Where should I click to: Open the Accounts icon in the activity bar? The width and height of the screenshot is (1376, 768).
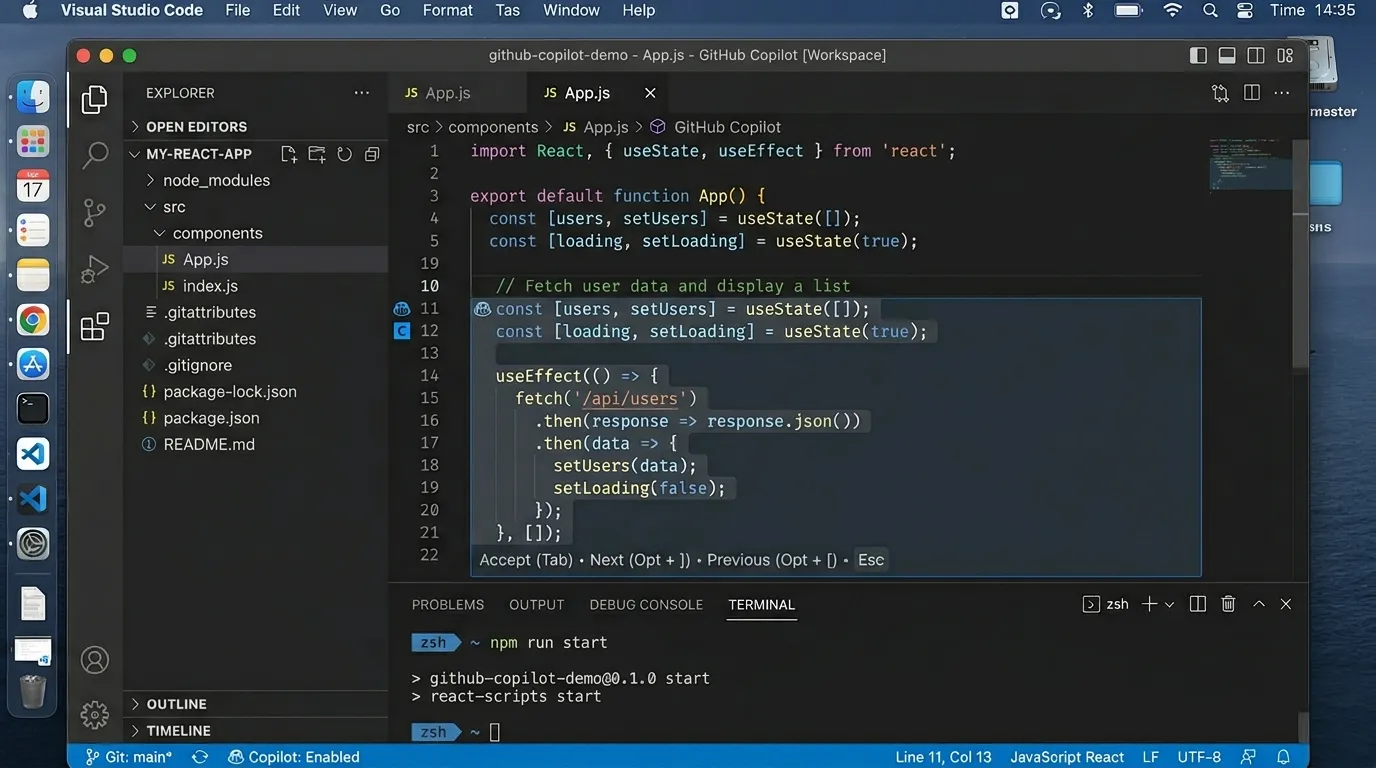[x=95, y=660]
